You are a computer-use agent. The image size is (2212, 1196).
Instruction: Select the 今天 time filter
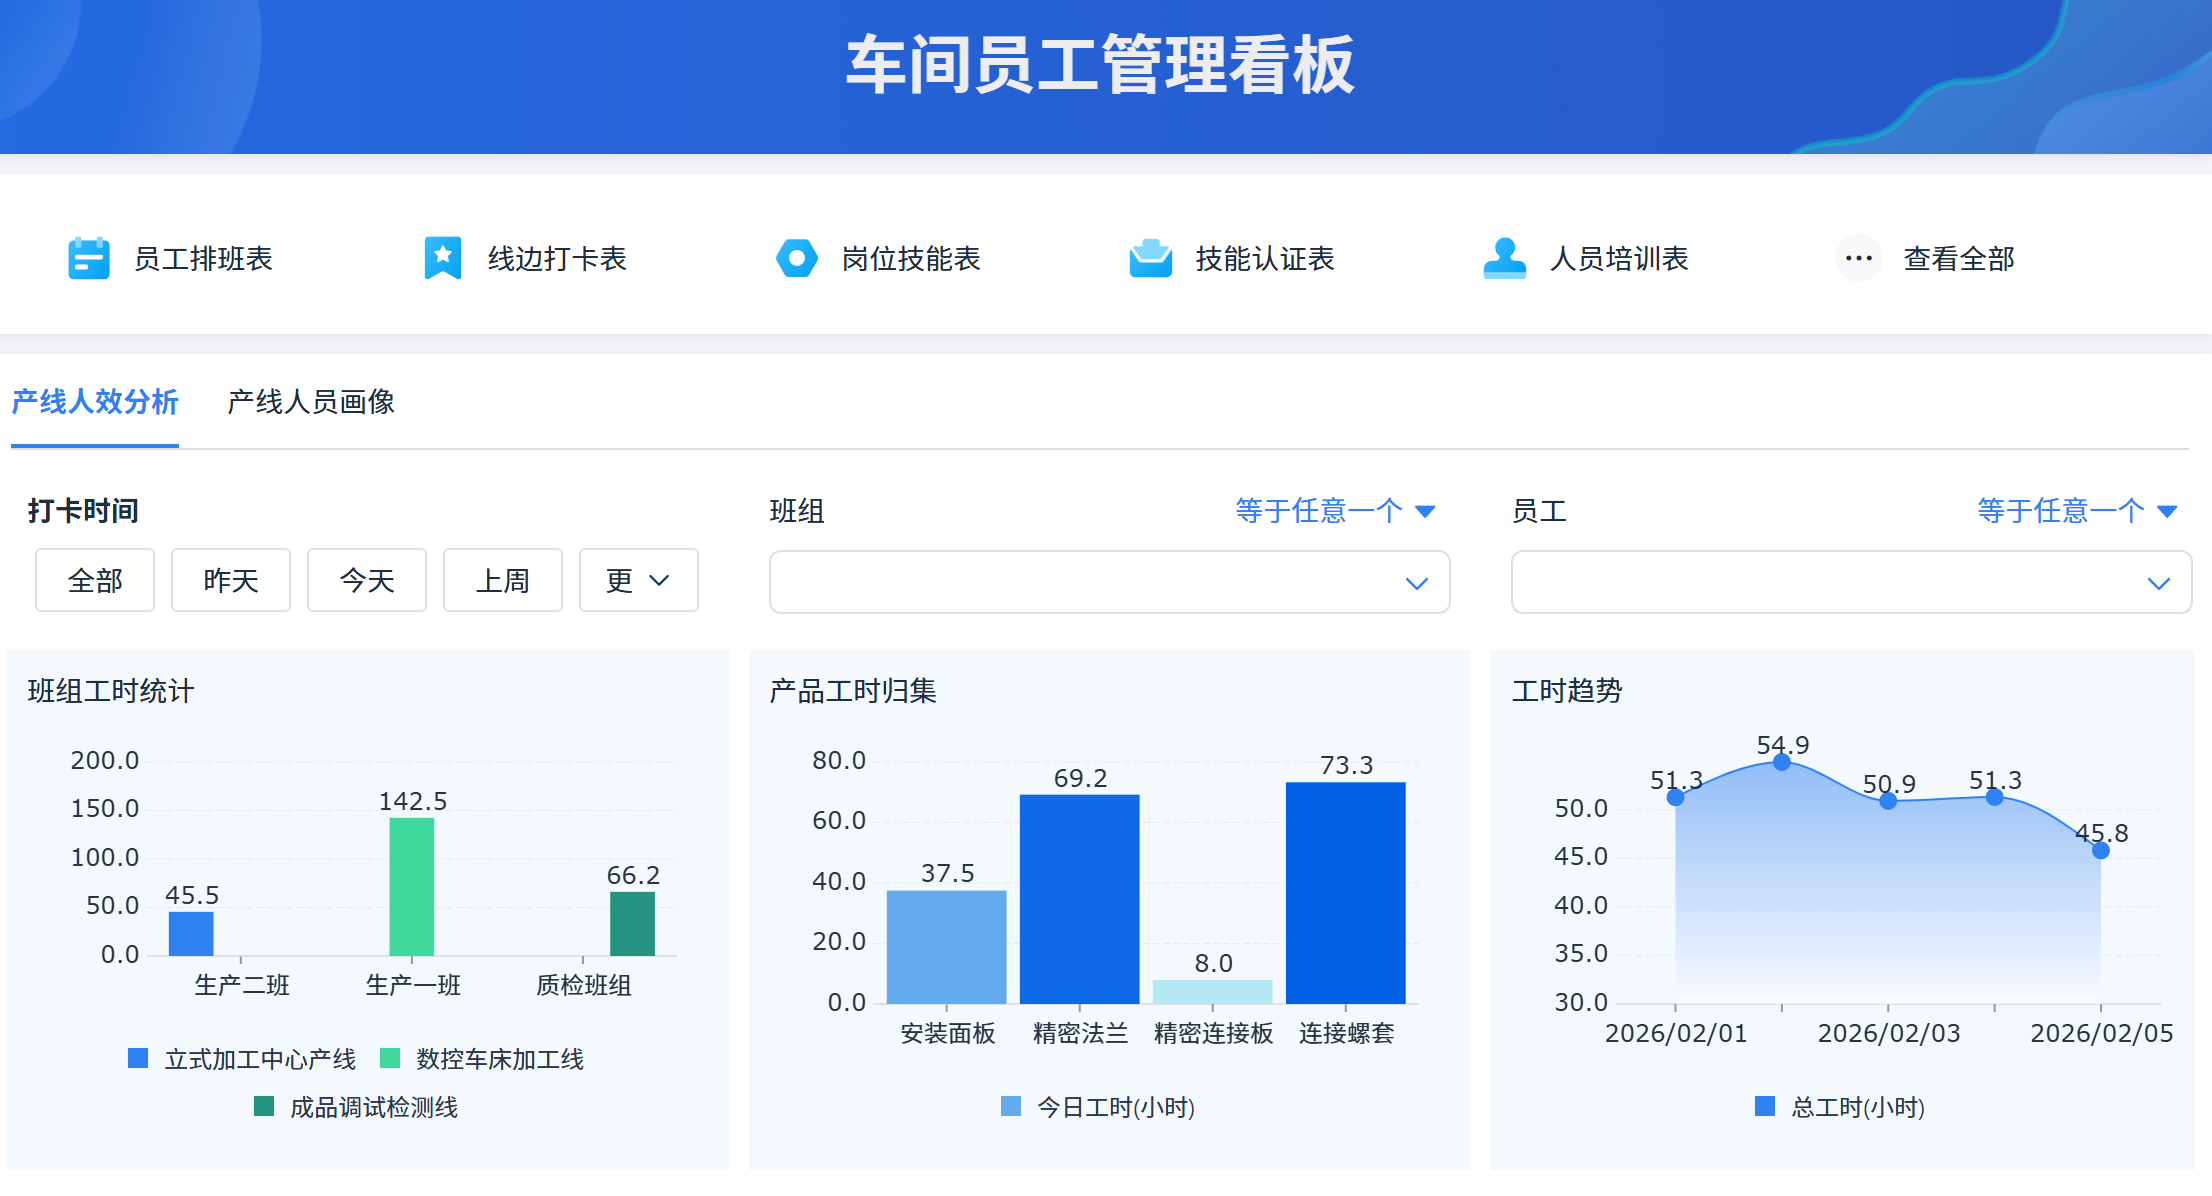(367, 580)
